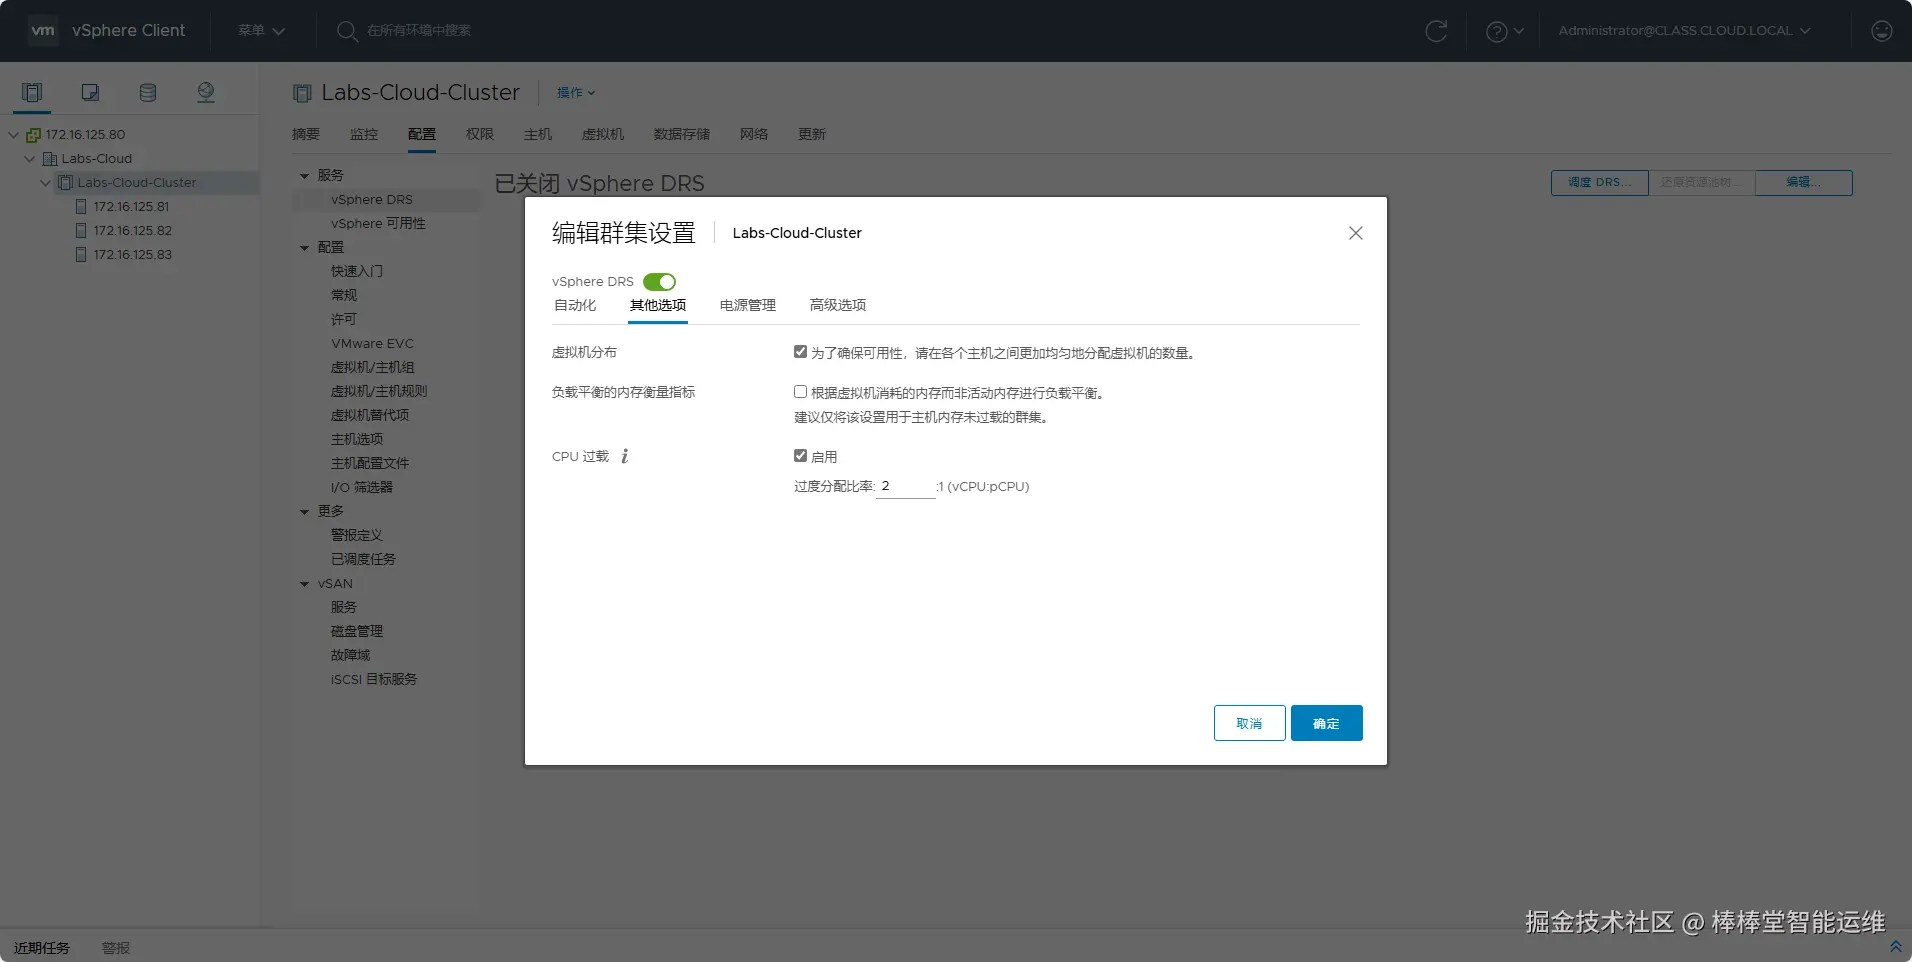Click the host icon for 172.16.125.81
The width and height of the screenshot is (1912, 962).
[82, 207]
